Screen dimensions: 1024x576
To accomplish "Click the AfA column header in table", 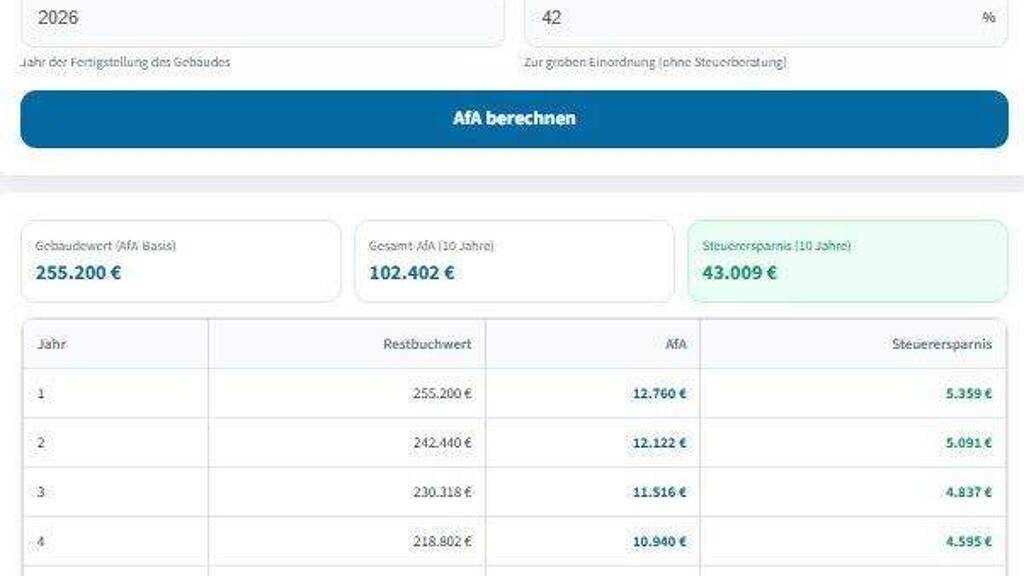I will click(676, 344).
